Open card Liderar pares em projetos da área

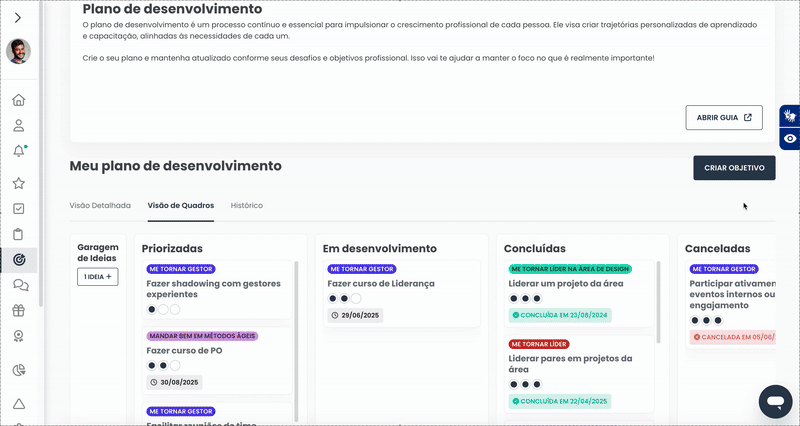[581, 374]
